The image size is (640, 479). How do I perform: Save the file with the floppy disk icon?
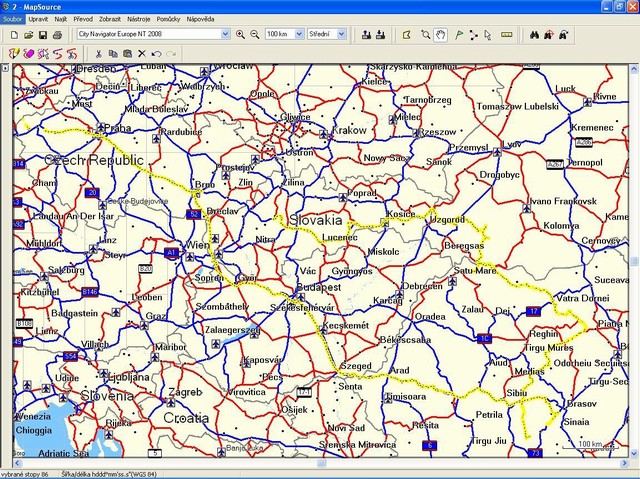click(42, 35)
